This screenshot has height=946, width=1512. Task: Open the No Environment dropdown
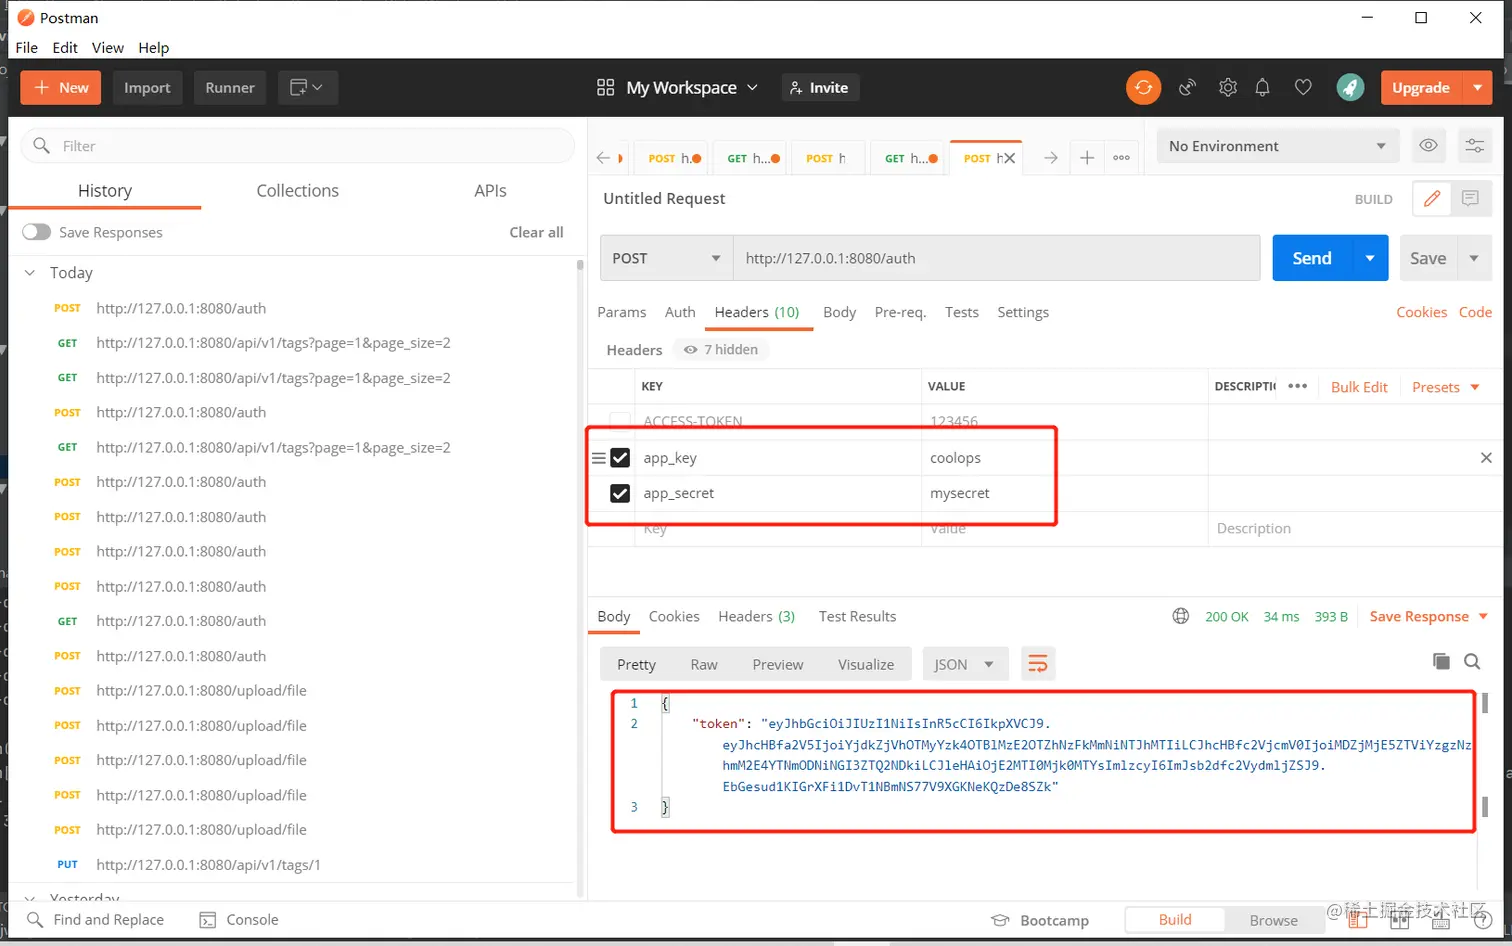1277,146
